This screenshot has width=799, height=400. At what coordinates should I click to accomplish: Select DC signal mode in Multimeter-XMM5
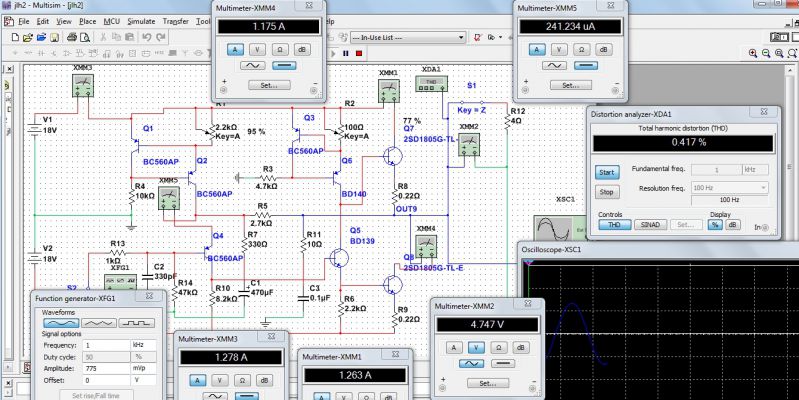pyautogui.click(x=586, y=66)
